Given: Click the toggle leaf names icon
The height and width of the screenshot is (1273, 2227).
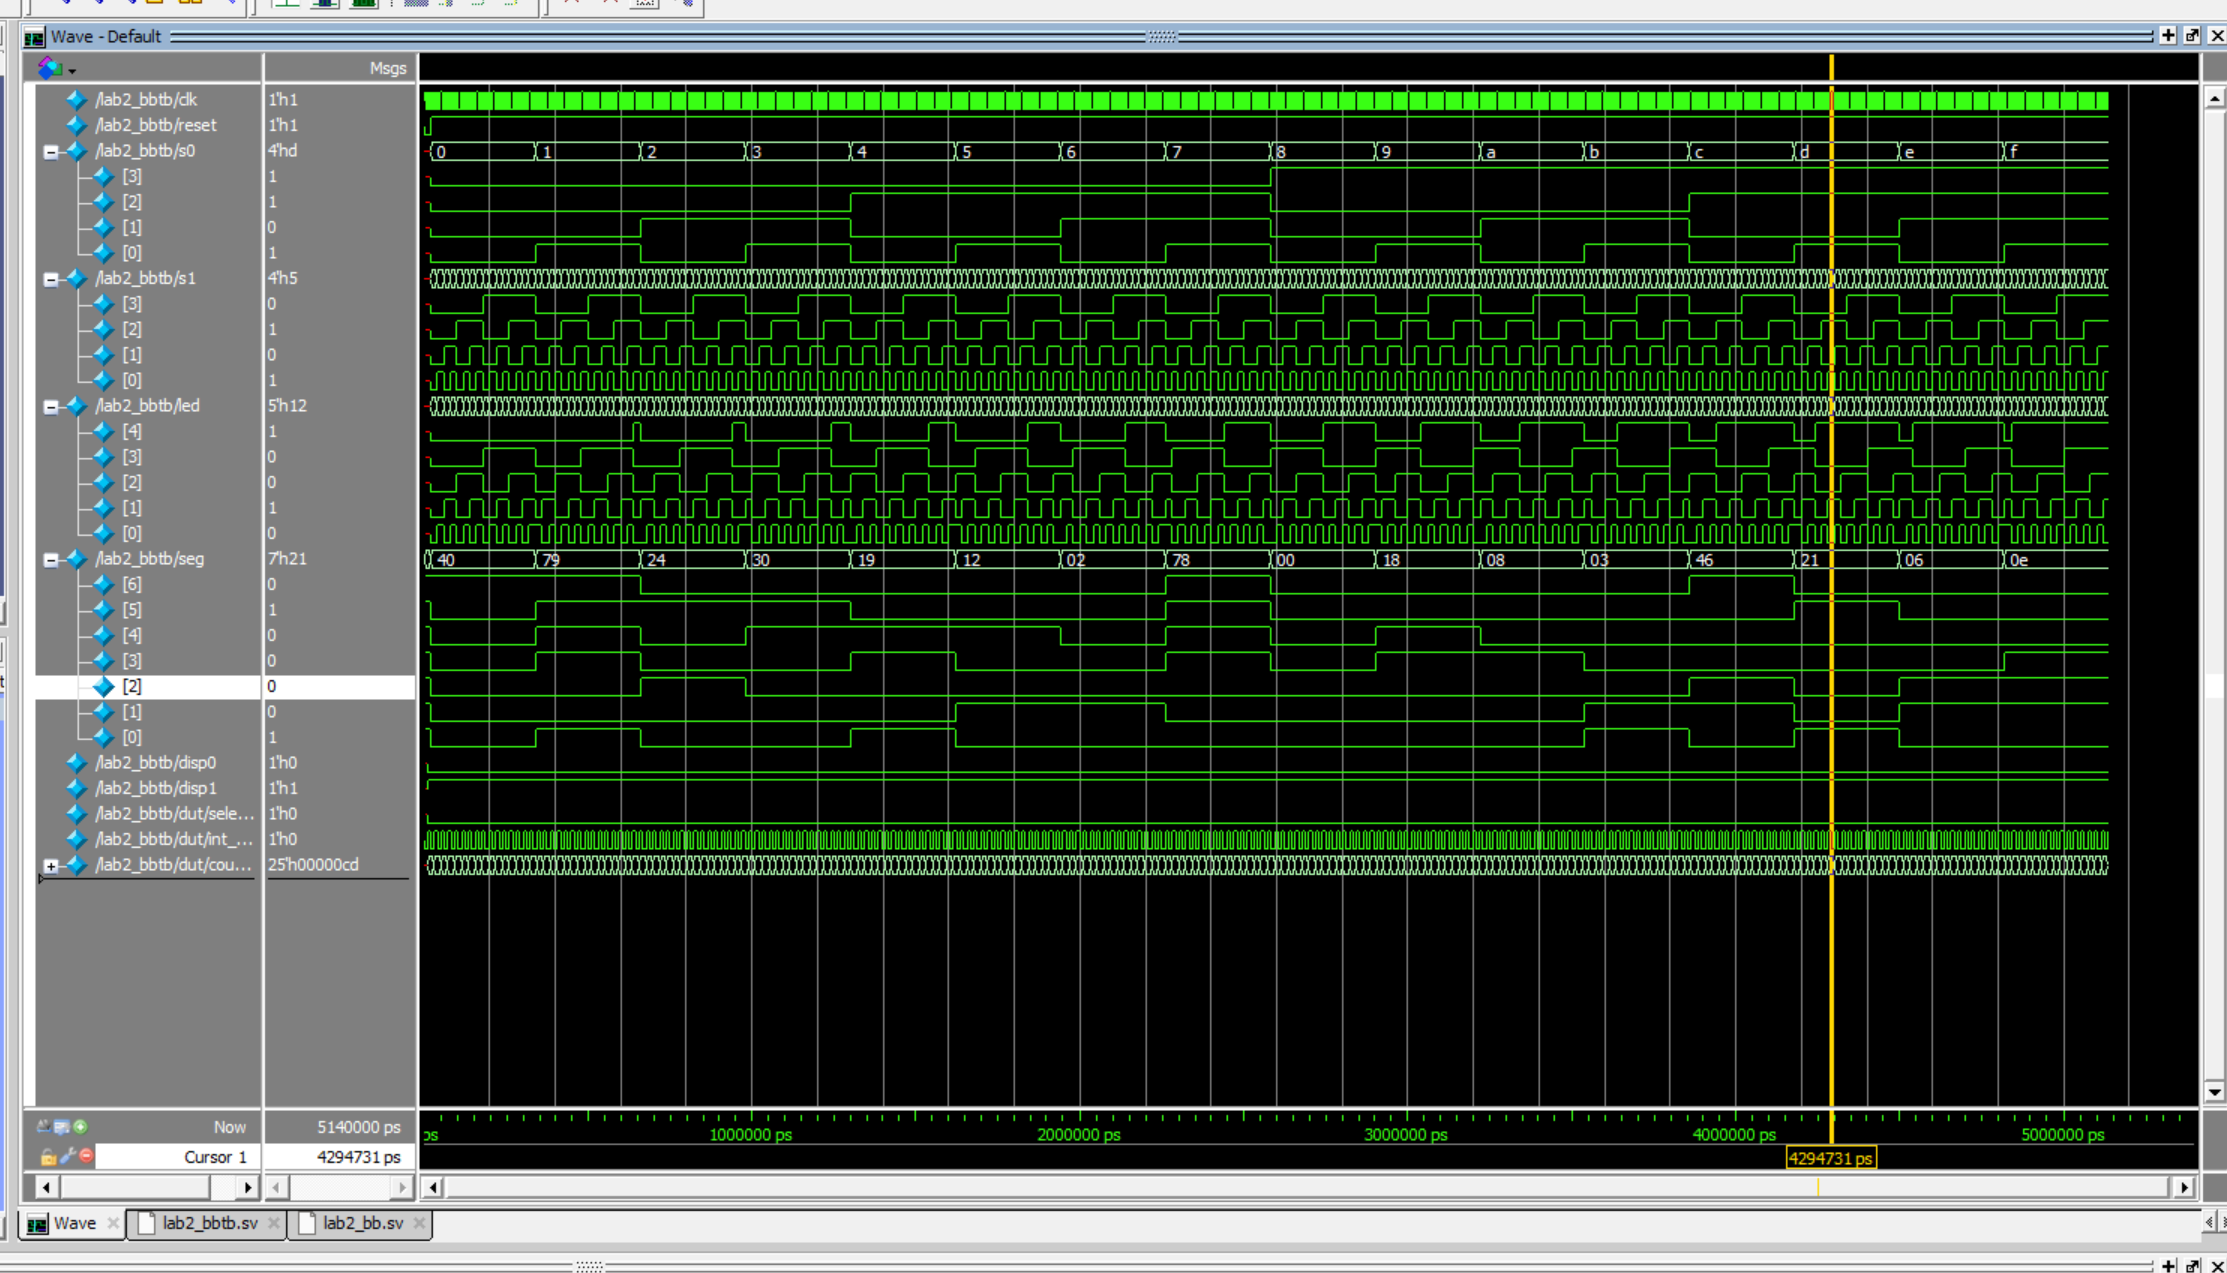Looking at the screenshot, I should point(43,1126).
